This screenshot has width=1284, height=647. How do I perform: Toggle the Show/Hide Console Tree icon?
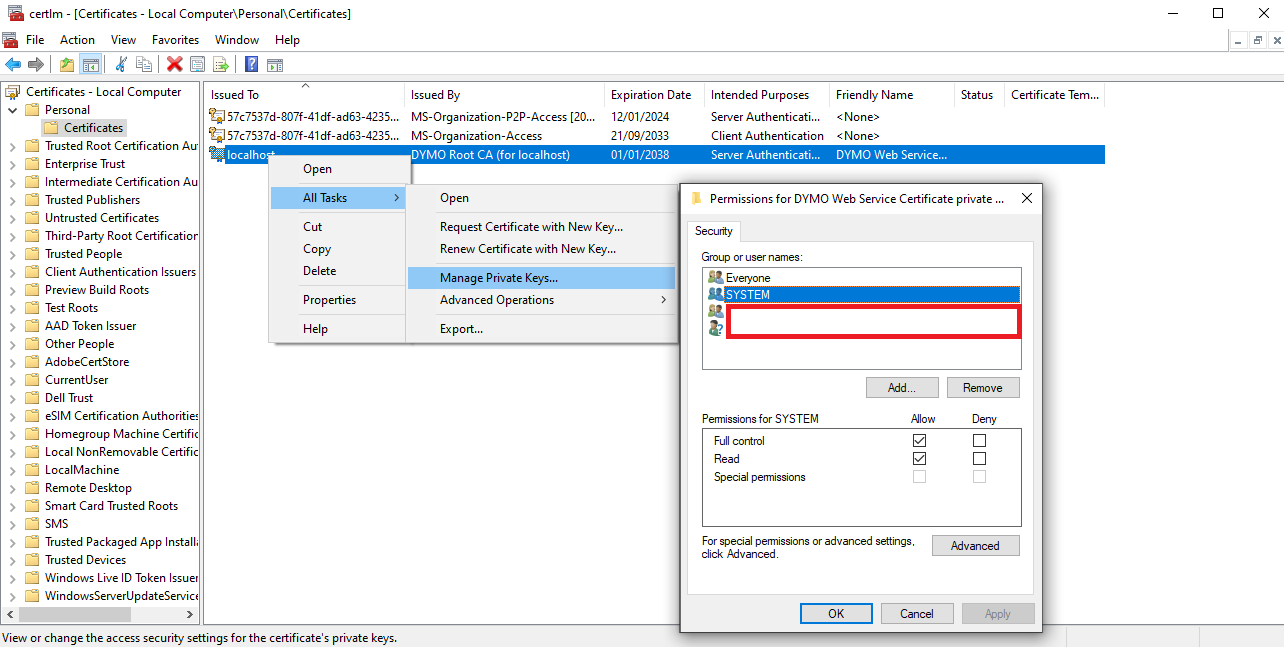pos(90,64)
